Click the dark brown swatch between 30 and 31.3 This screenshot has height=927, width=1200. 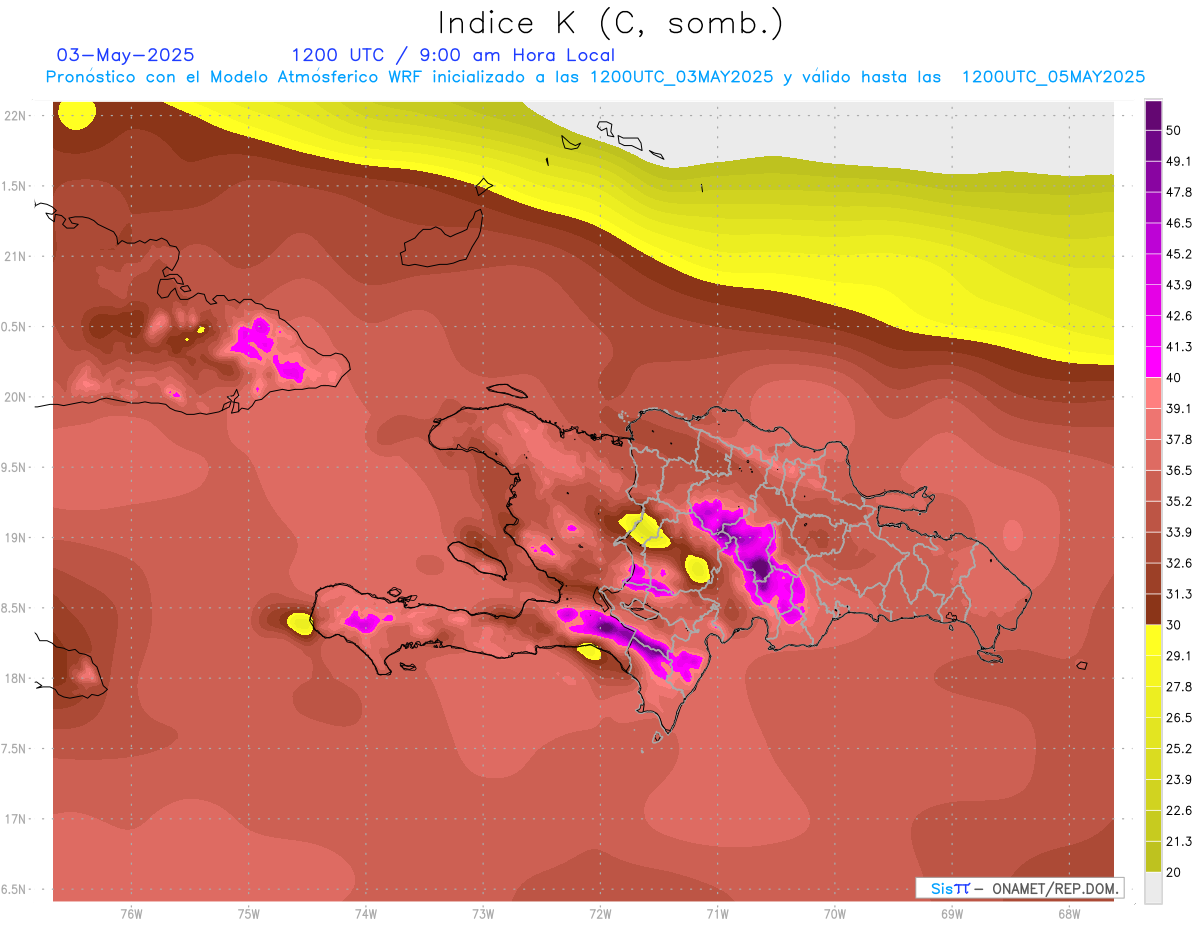coord(1153,609)
